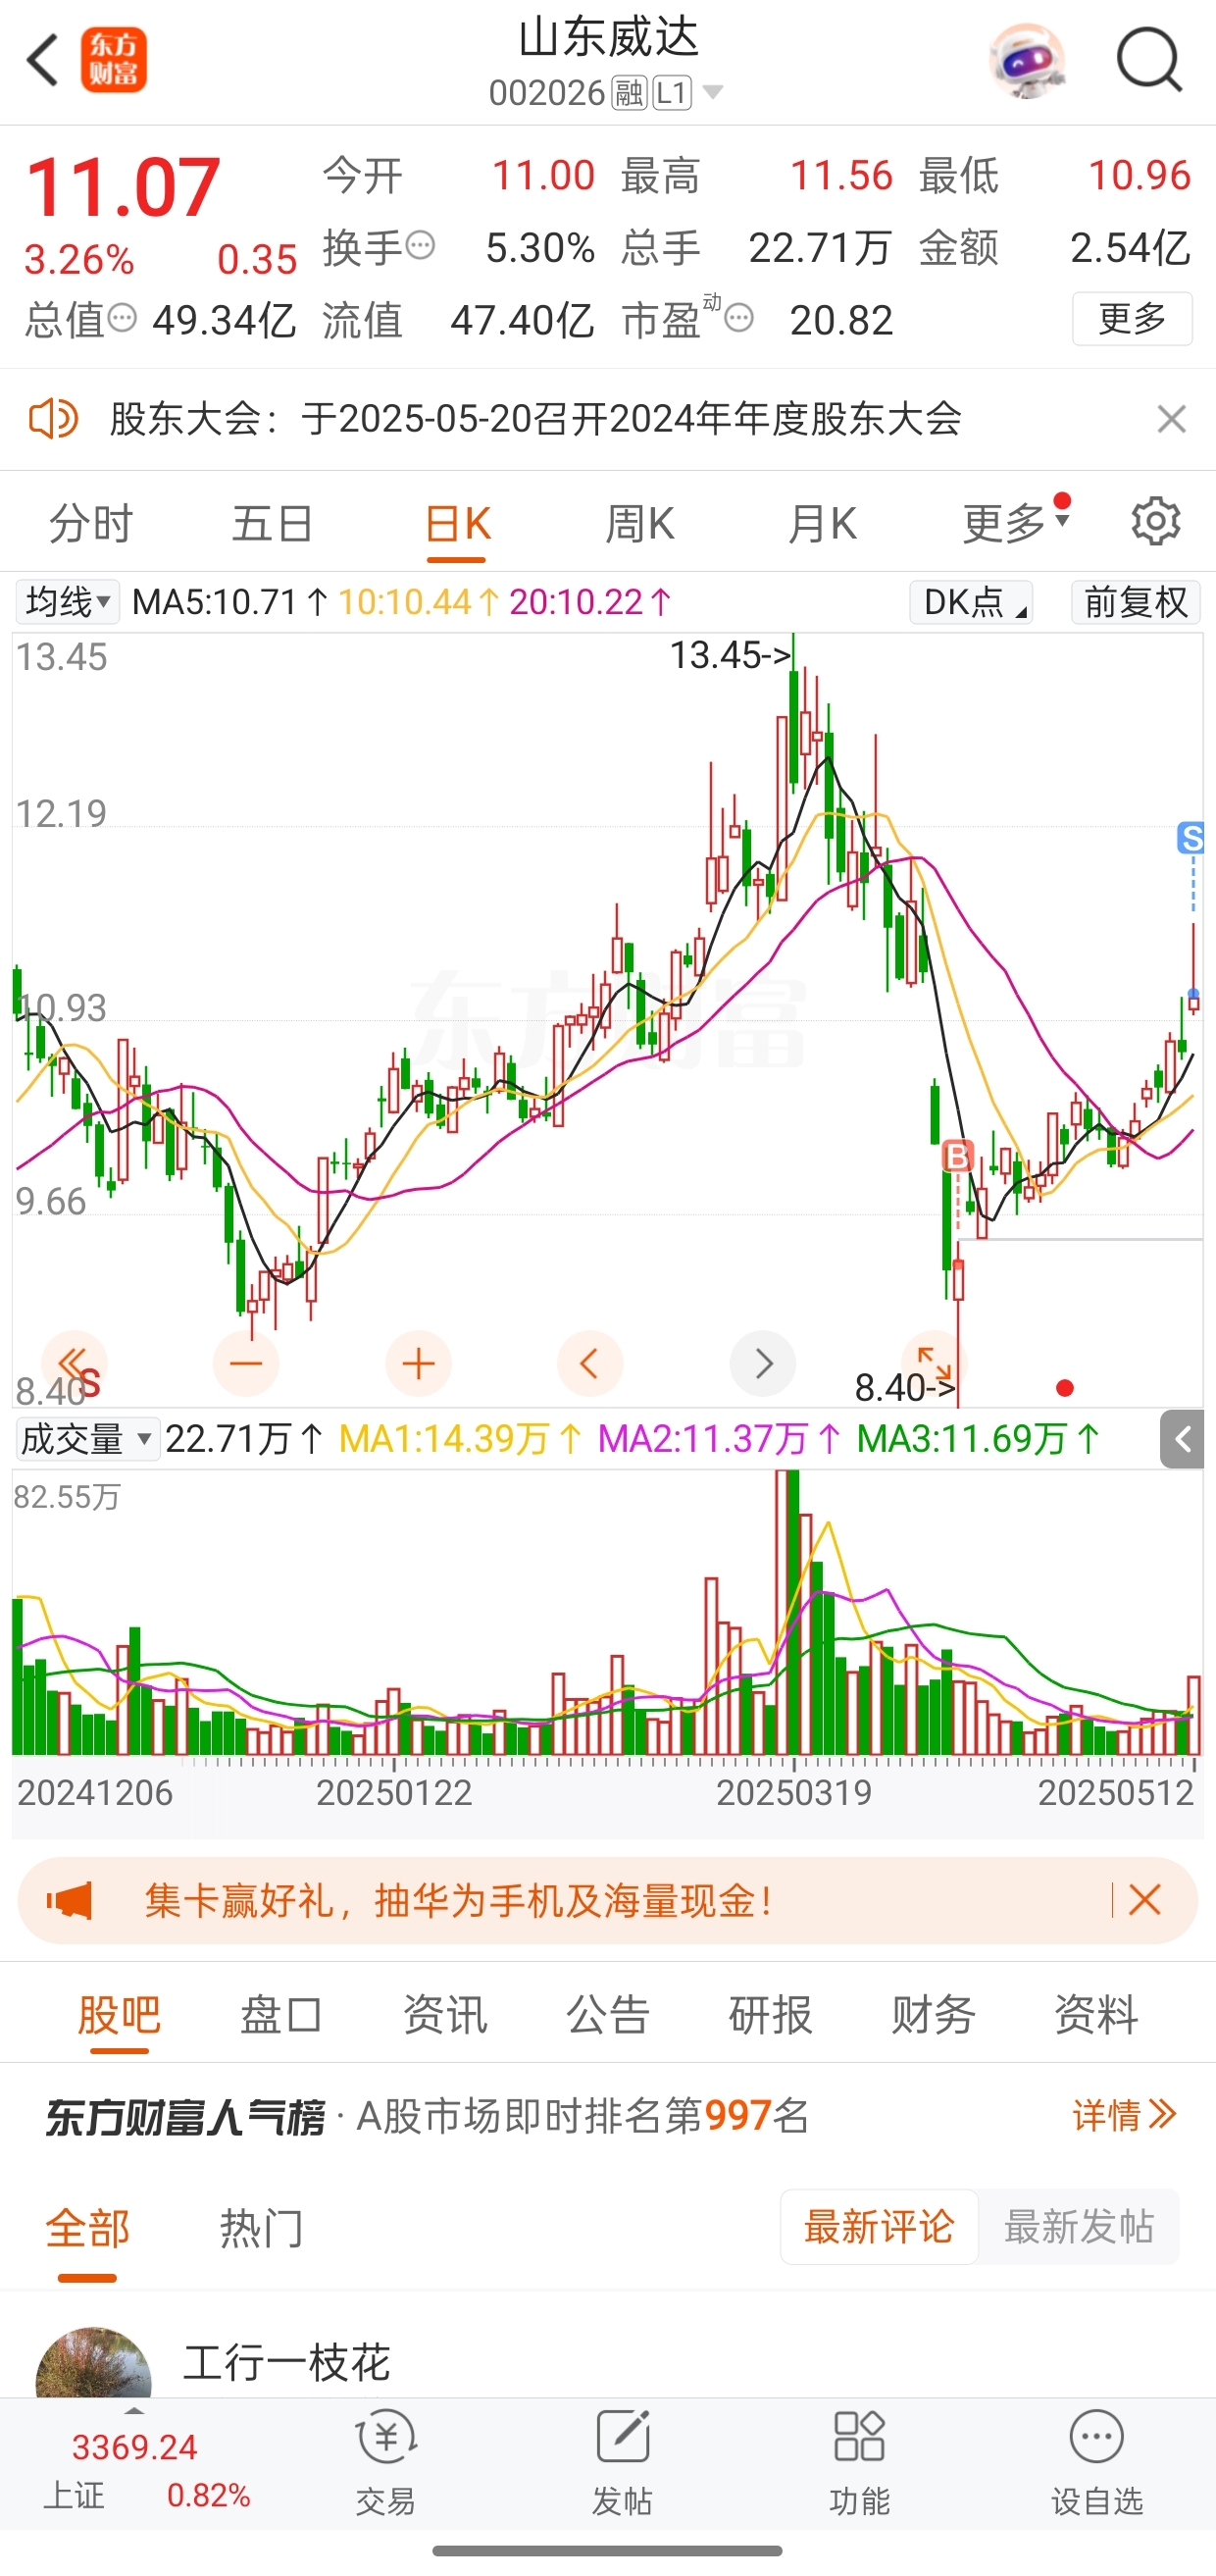
Task: Open the 东方财富 logo home icon
Action: pos(114,60)
